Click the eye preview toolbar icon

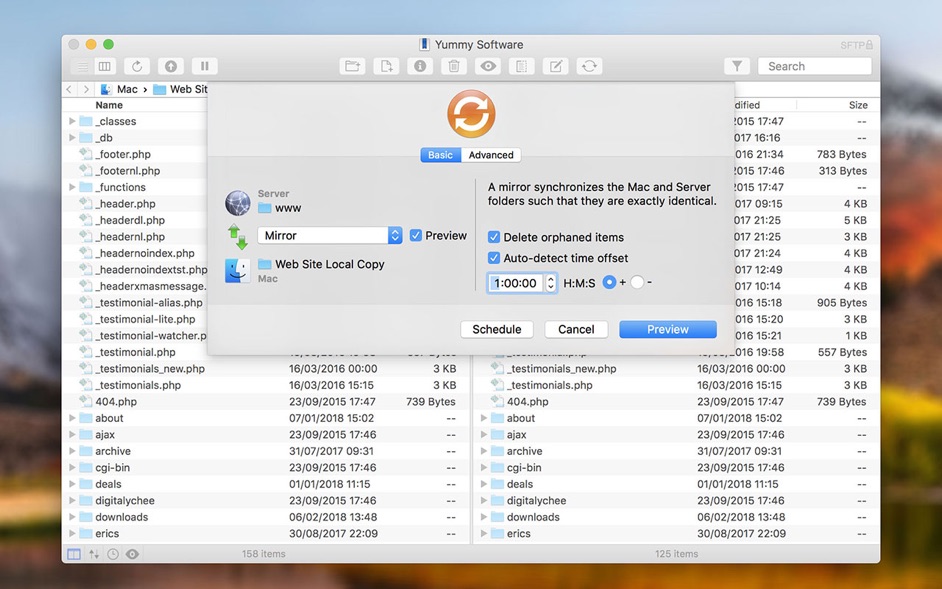coord(488,66)
